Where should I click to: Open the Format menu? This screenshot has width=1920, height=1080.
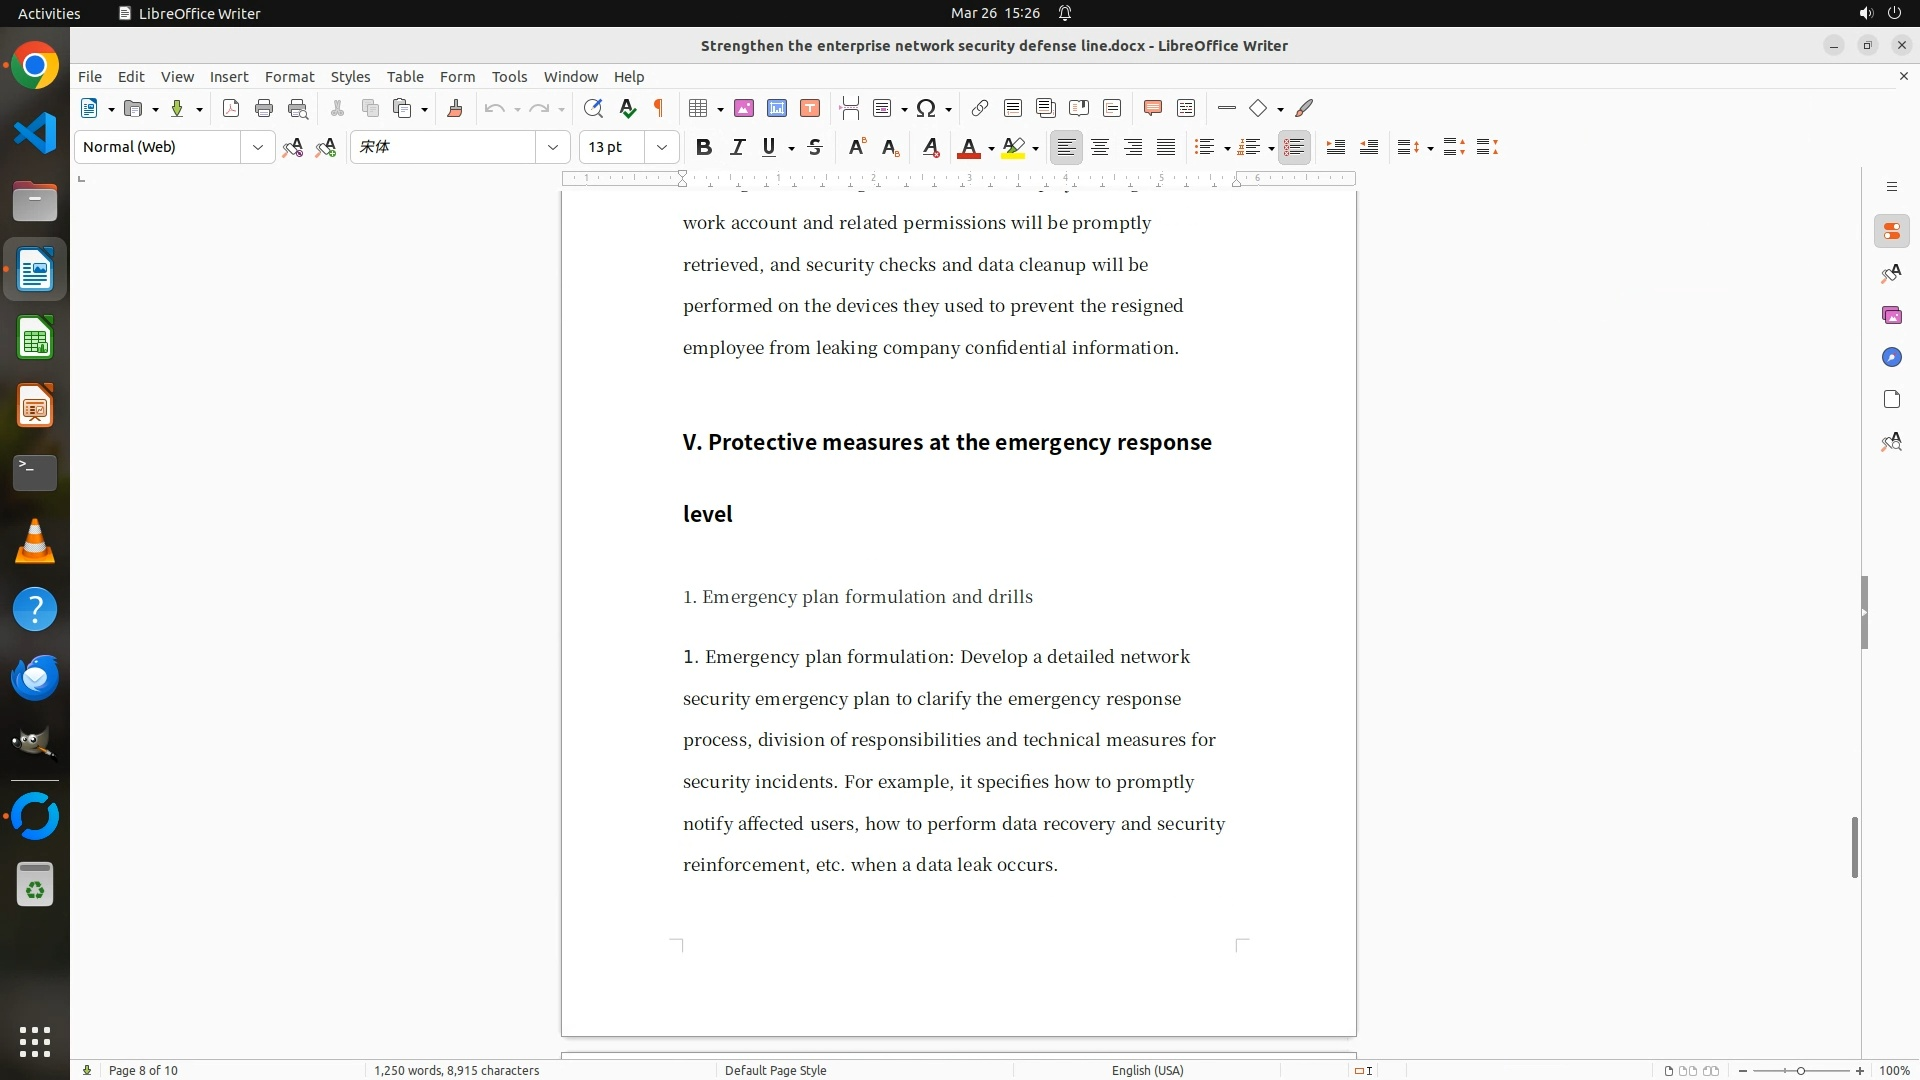click(x=289, y=76)
